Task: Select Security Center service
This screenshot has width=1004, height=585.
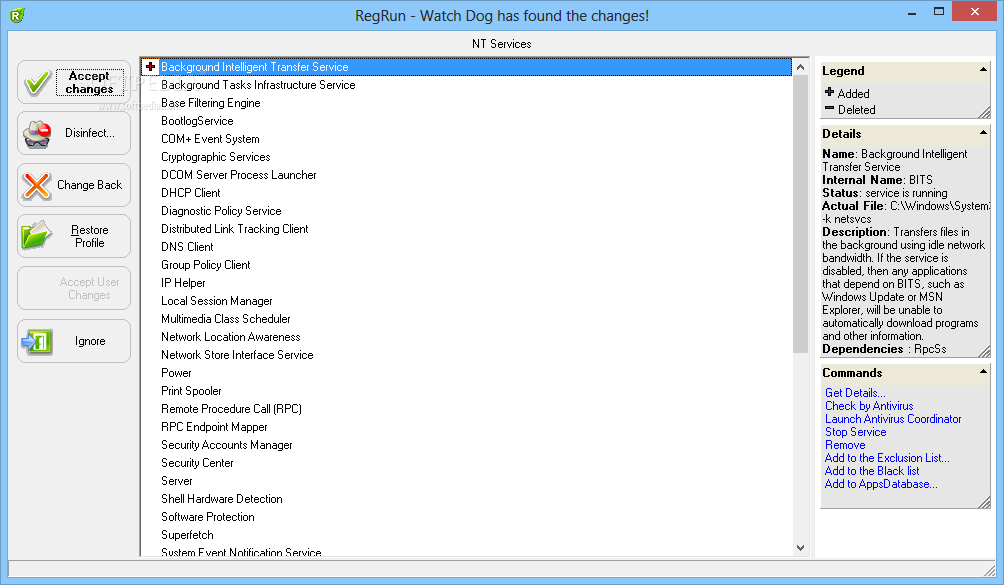Action: pos(197,463)
